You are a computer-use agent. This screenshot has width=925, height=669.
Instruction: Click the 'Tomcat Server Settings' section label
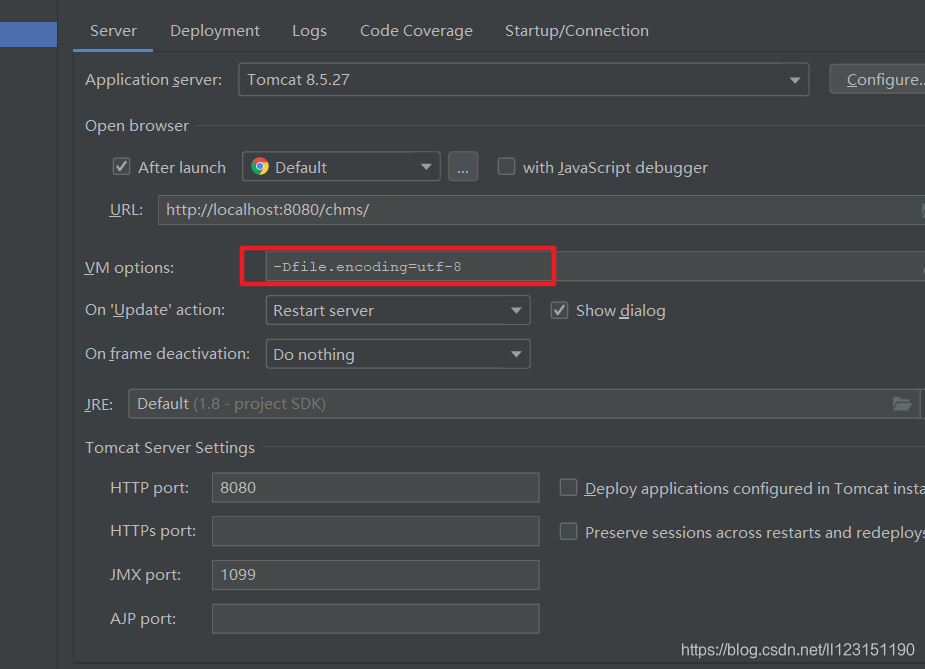tap(170, 448)
